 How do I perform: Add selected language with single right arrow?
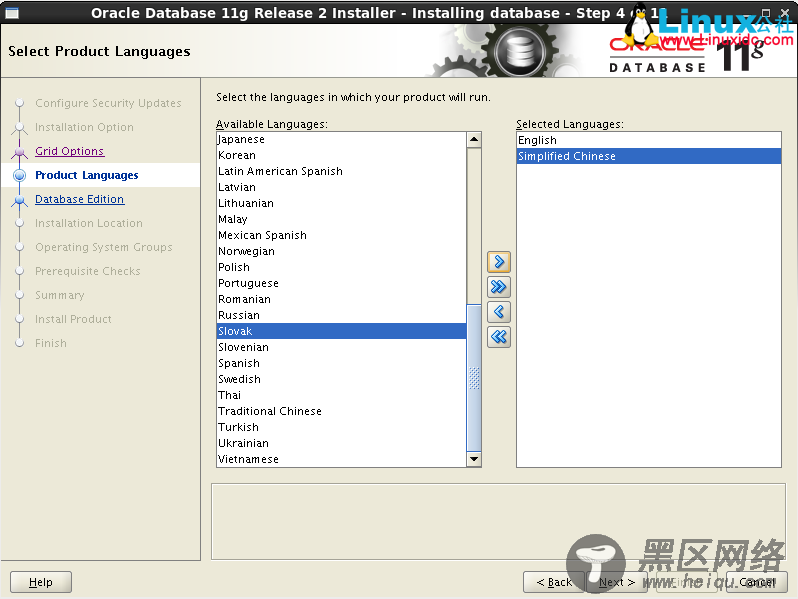(499, 262)
